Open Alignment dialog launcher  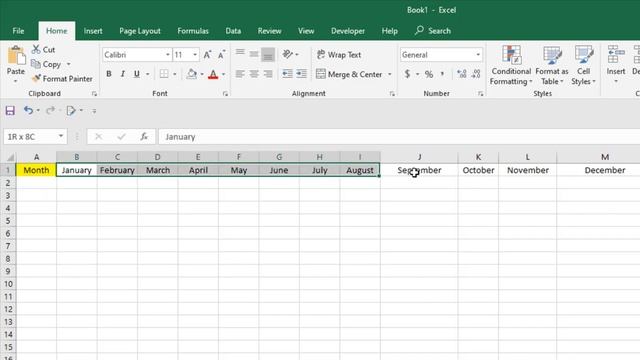tap(392, 94)
